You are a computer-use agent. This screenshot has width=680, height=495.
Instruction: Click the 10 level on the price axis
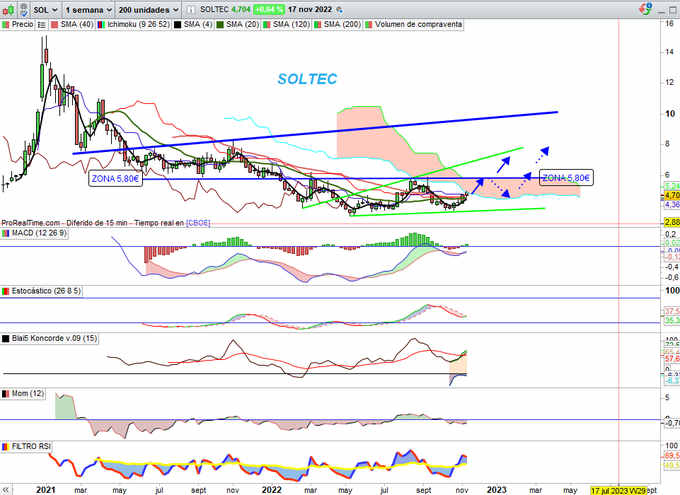pyautogui.click(x=670, y=114)
